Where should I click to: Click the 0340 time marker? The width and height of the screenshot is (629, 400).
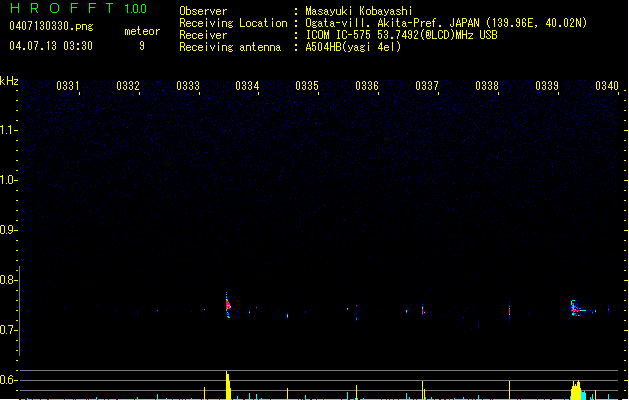[x=607, y=86]
